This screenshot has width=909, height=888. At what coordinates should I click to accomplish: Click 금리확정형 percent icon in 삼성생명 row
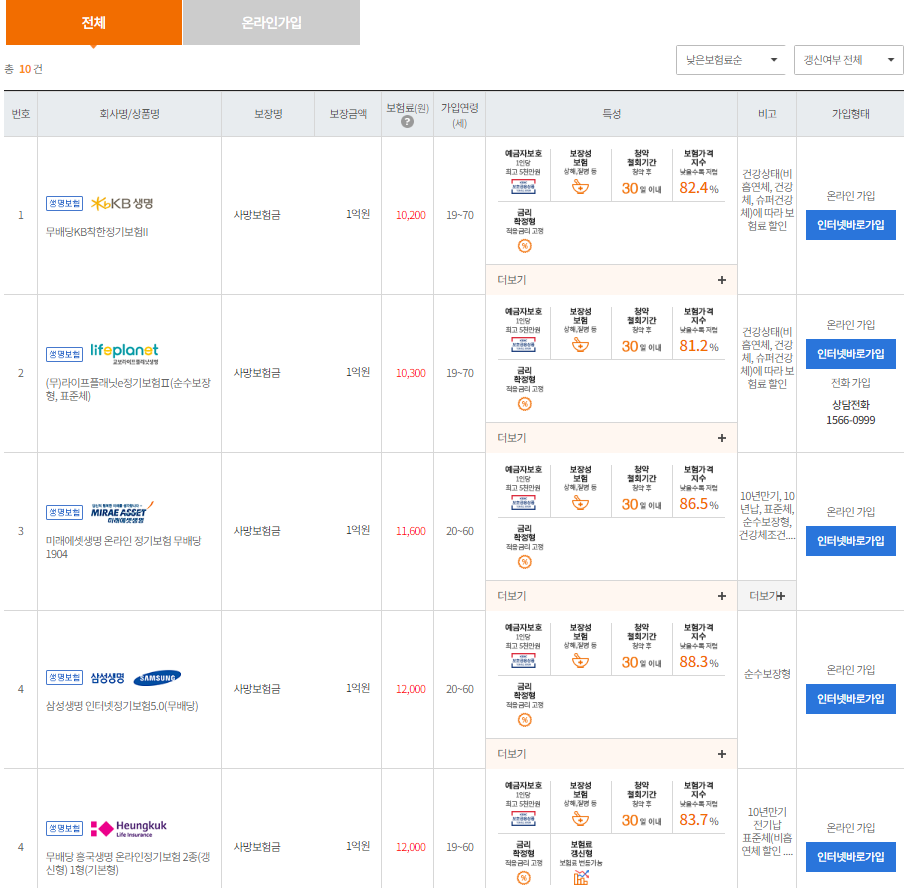[524, 720]
